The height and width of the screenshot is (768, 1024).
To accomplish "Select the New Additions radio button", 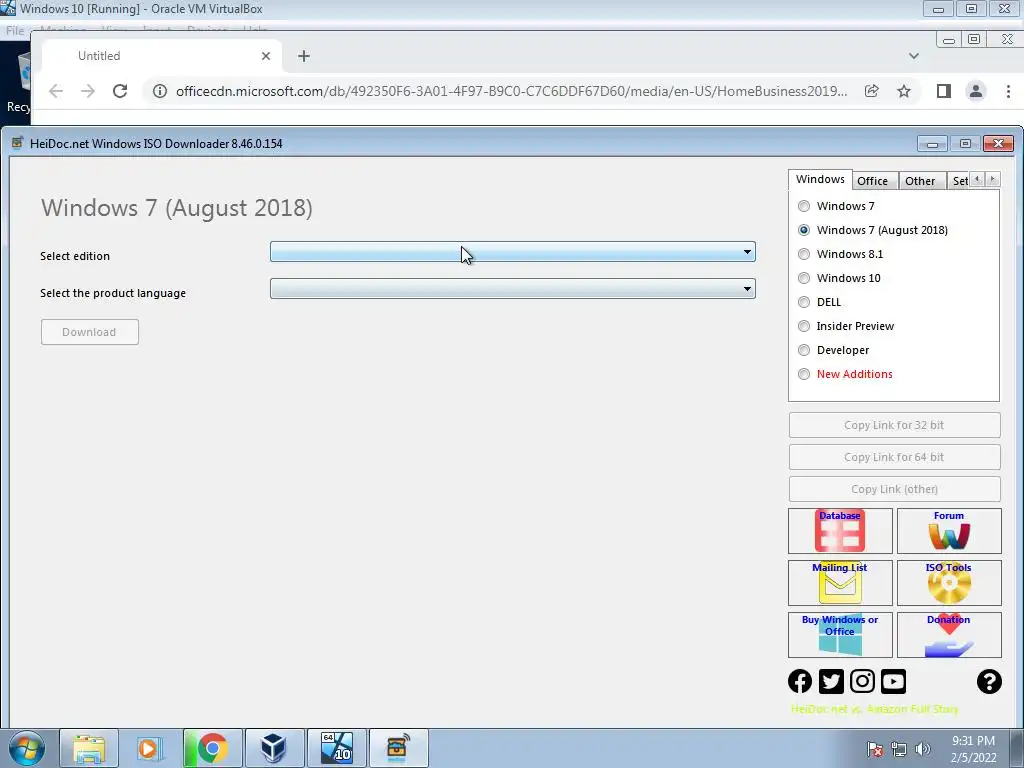I will pos(804,374).
